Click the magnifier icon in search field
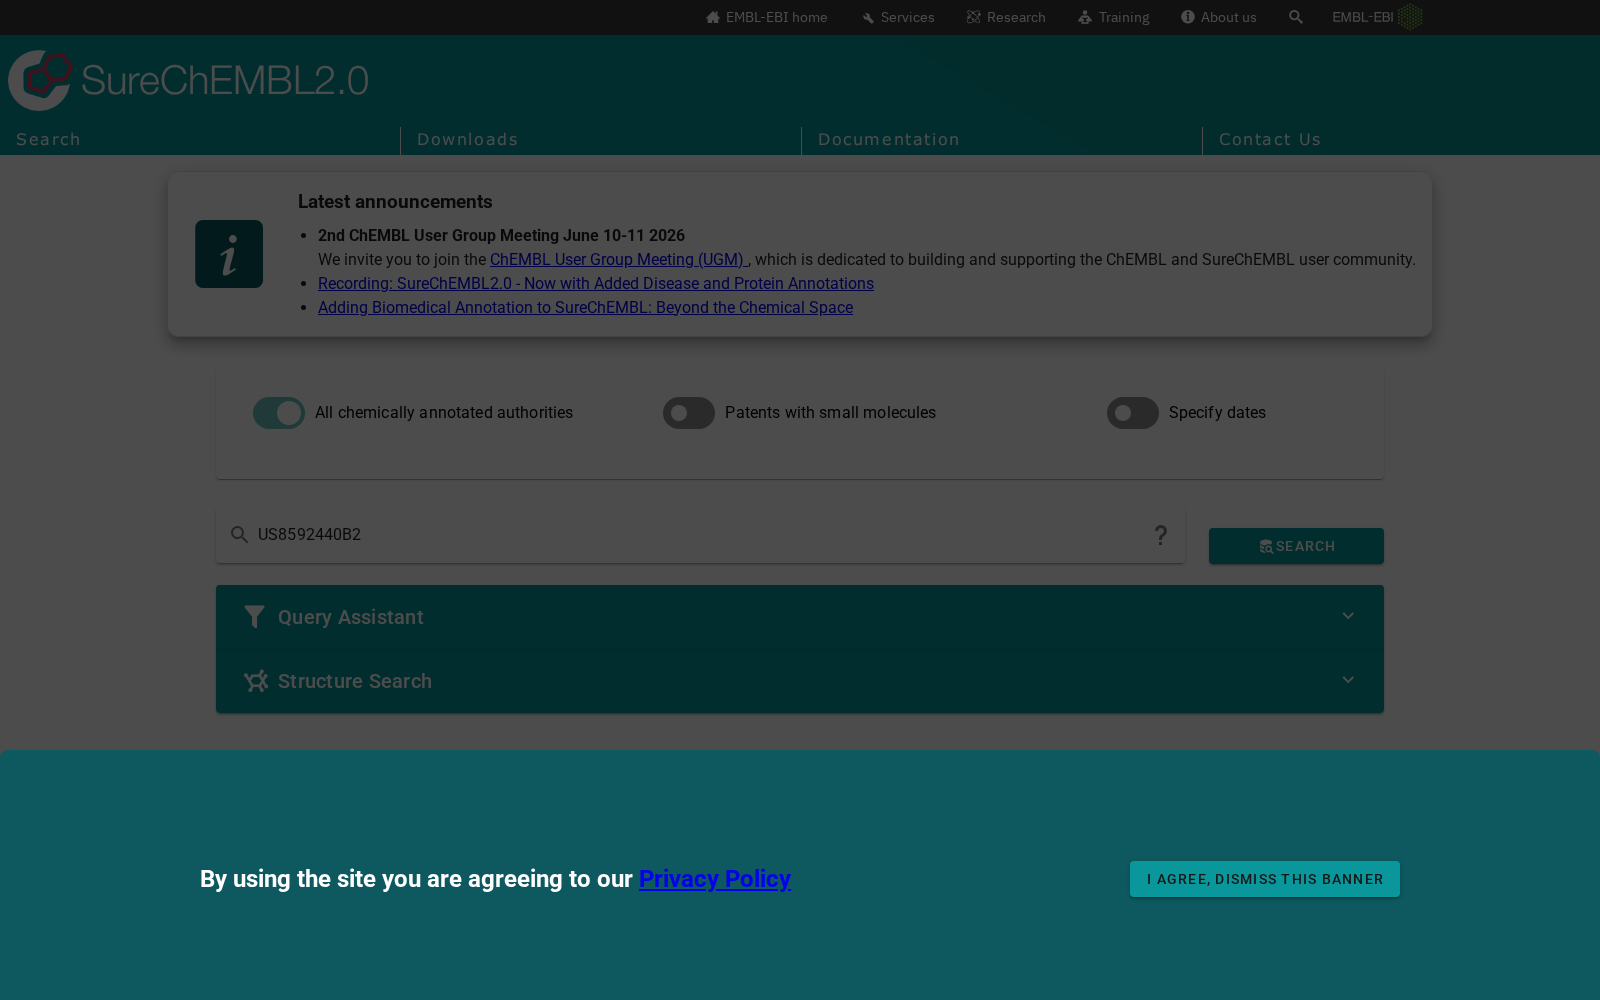Screen dimensions: 1600x1000 (x=239, y=535)
